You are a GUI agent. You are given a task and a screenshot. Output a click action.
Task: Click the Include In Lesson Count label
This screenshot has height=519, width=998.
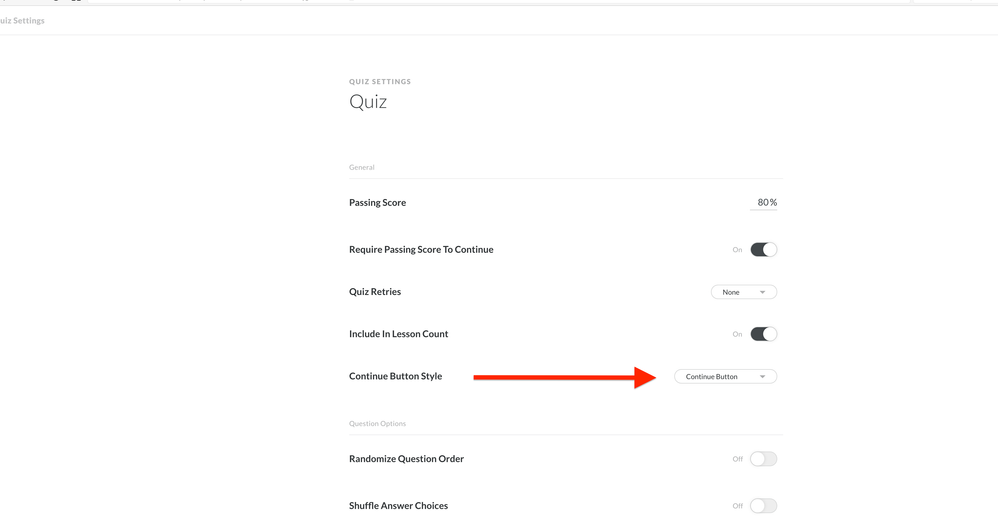pos(398,334)
